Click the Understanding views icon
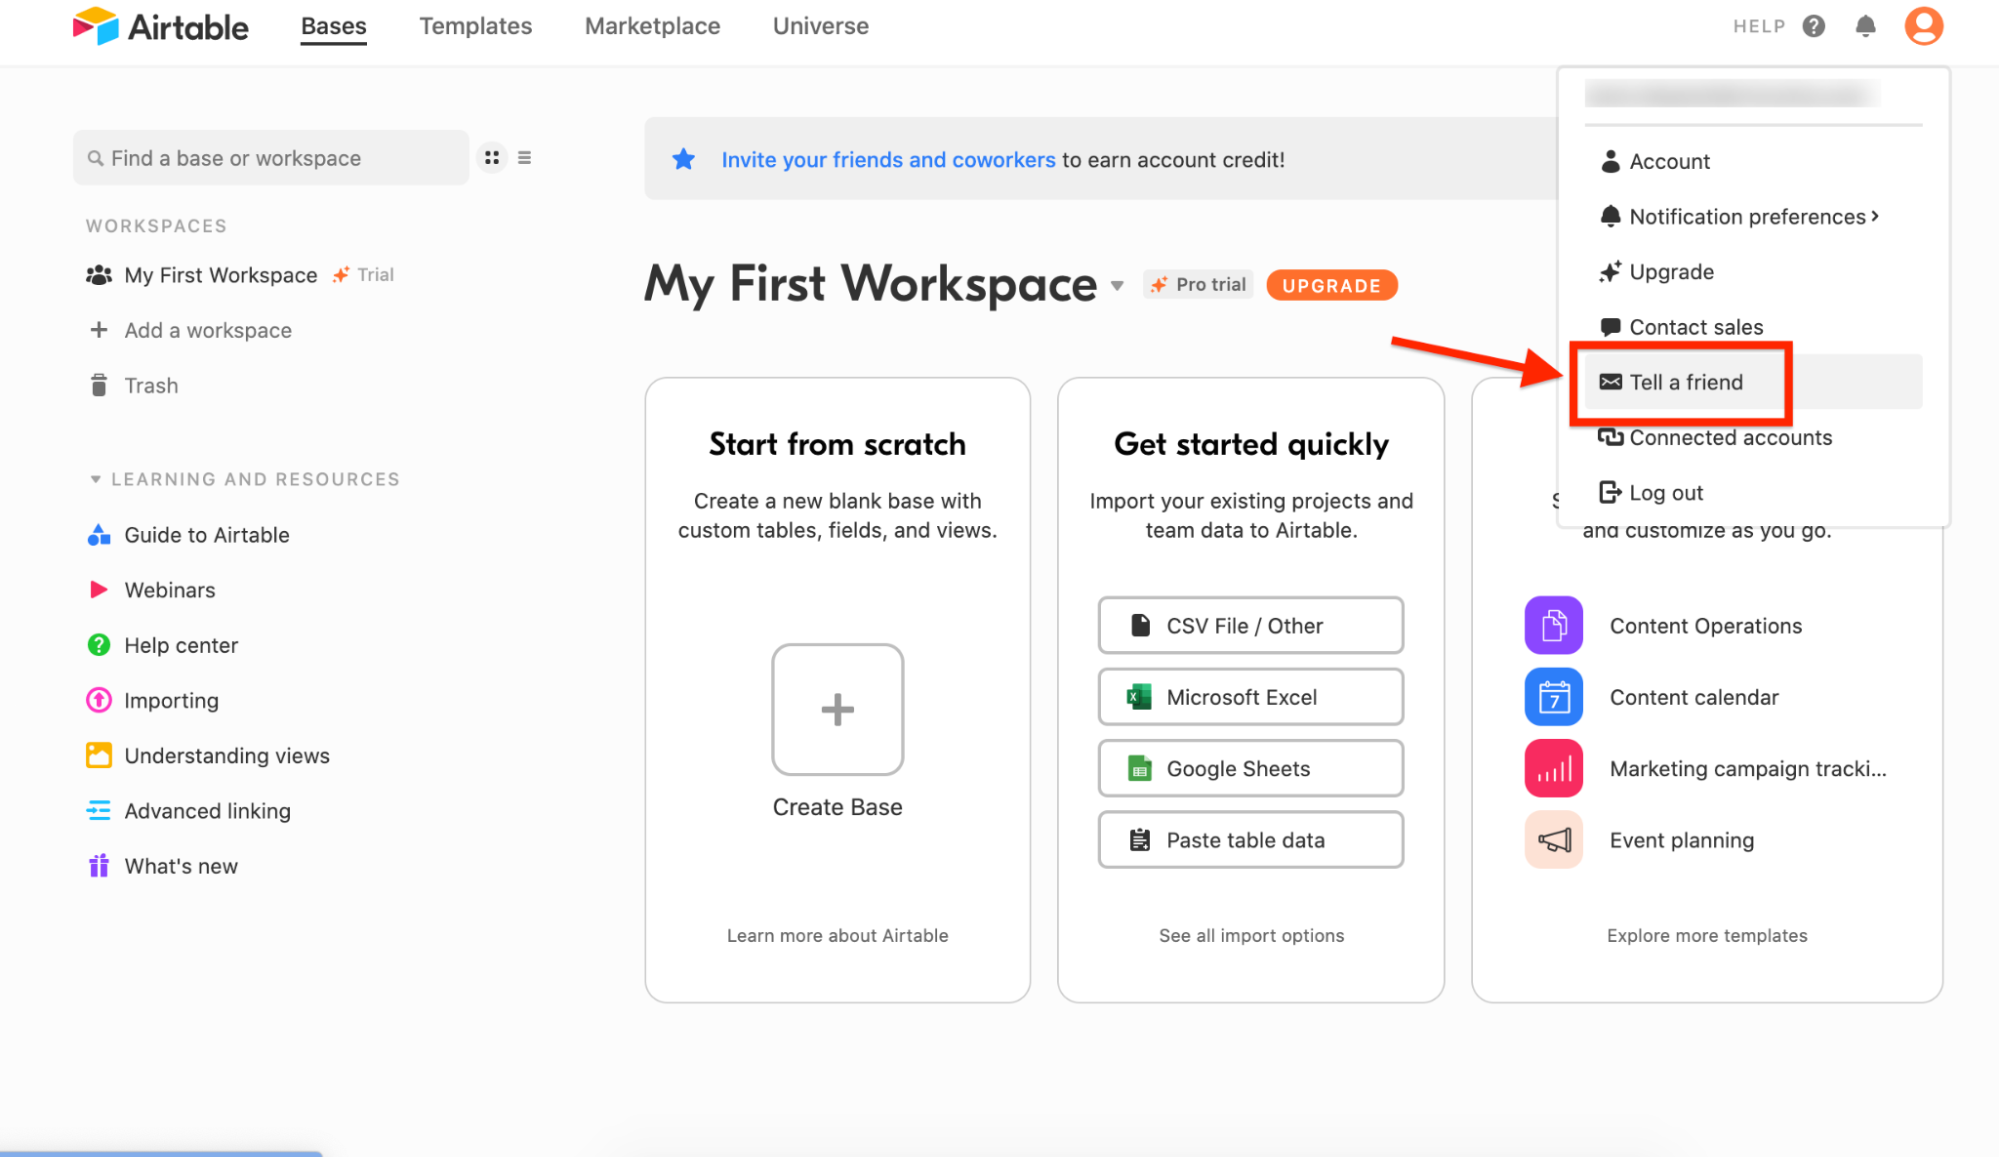Image resolution: width=1999 pixels, height=1157 pixels. tap(99, 755)
